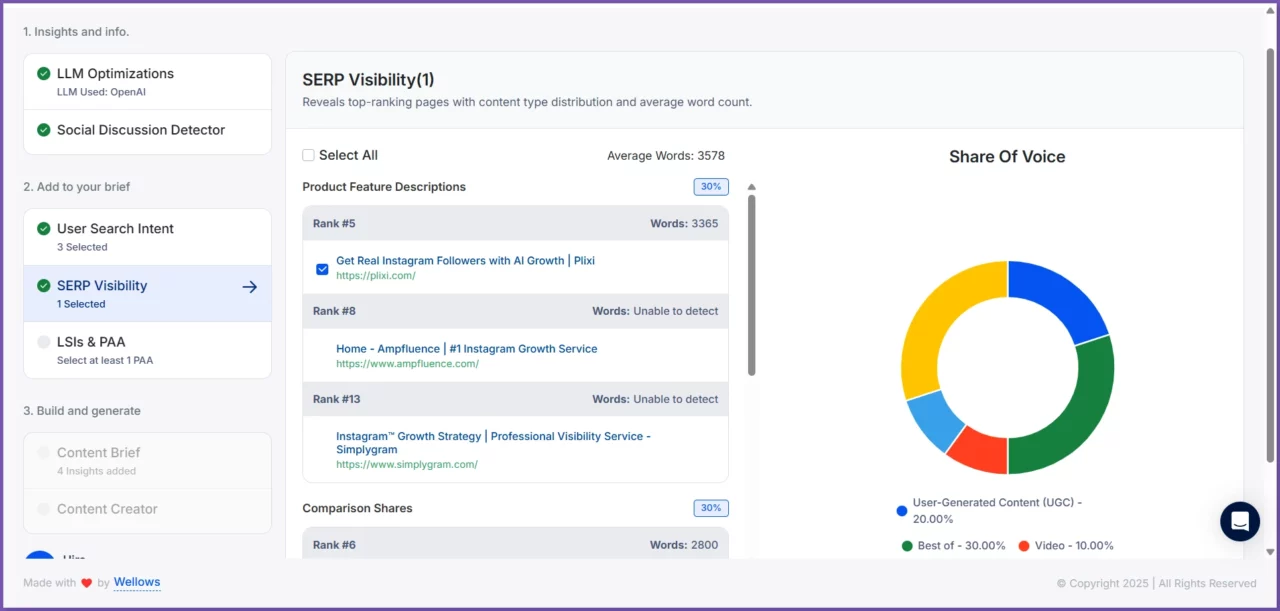
Task: Click the green check icon beside User Search Intent
Action: click(x=44, y=229)
